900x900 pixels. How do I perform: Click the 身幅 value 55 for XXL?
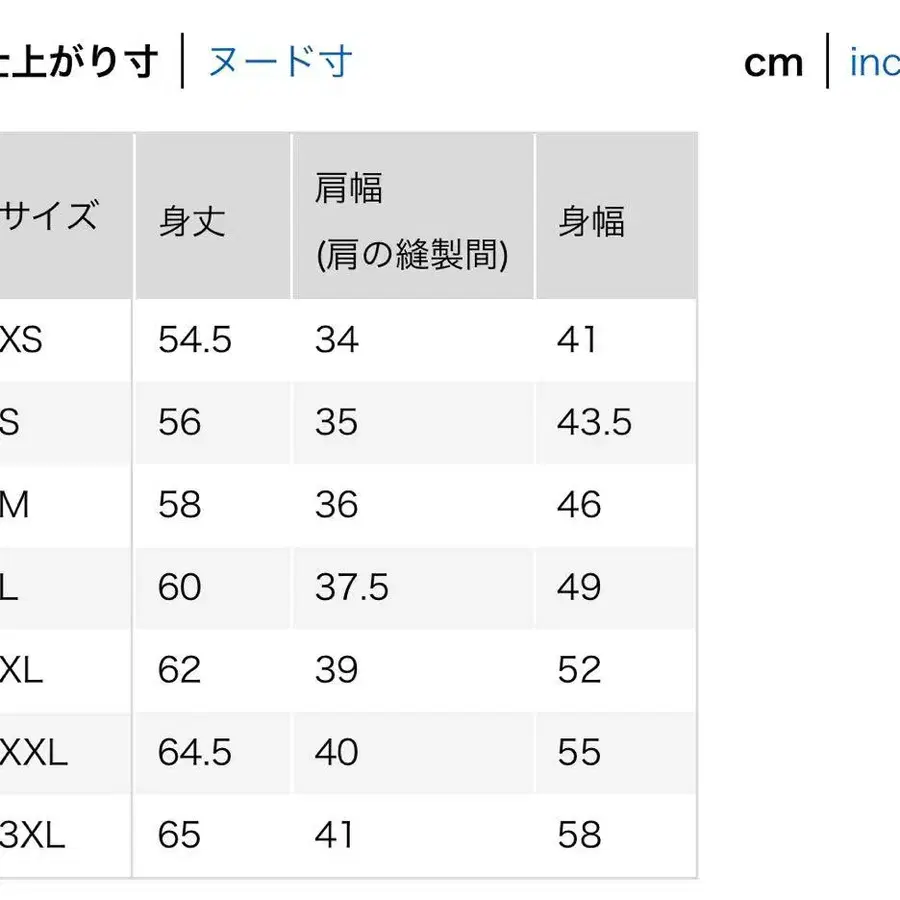578,752
